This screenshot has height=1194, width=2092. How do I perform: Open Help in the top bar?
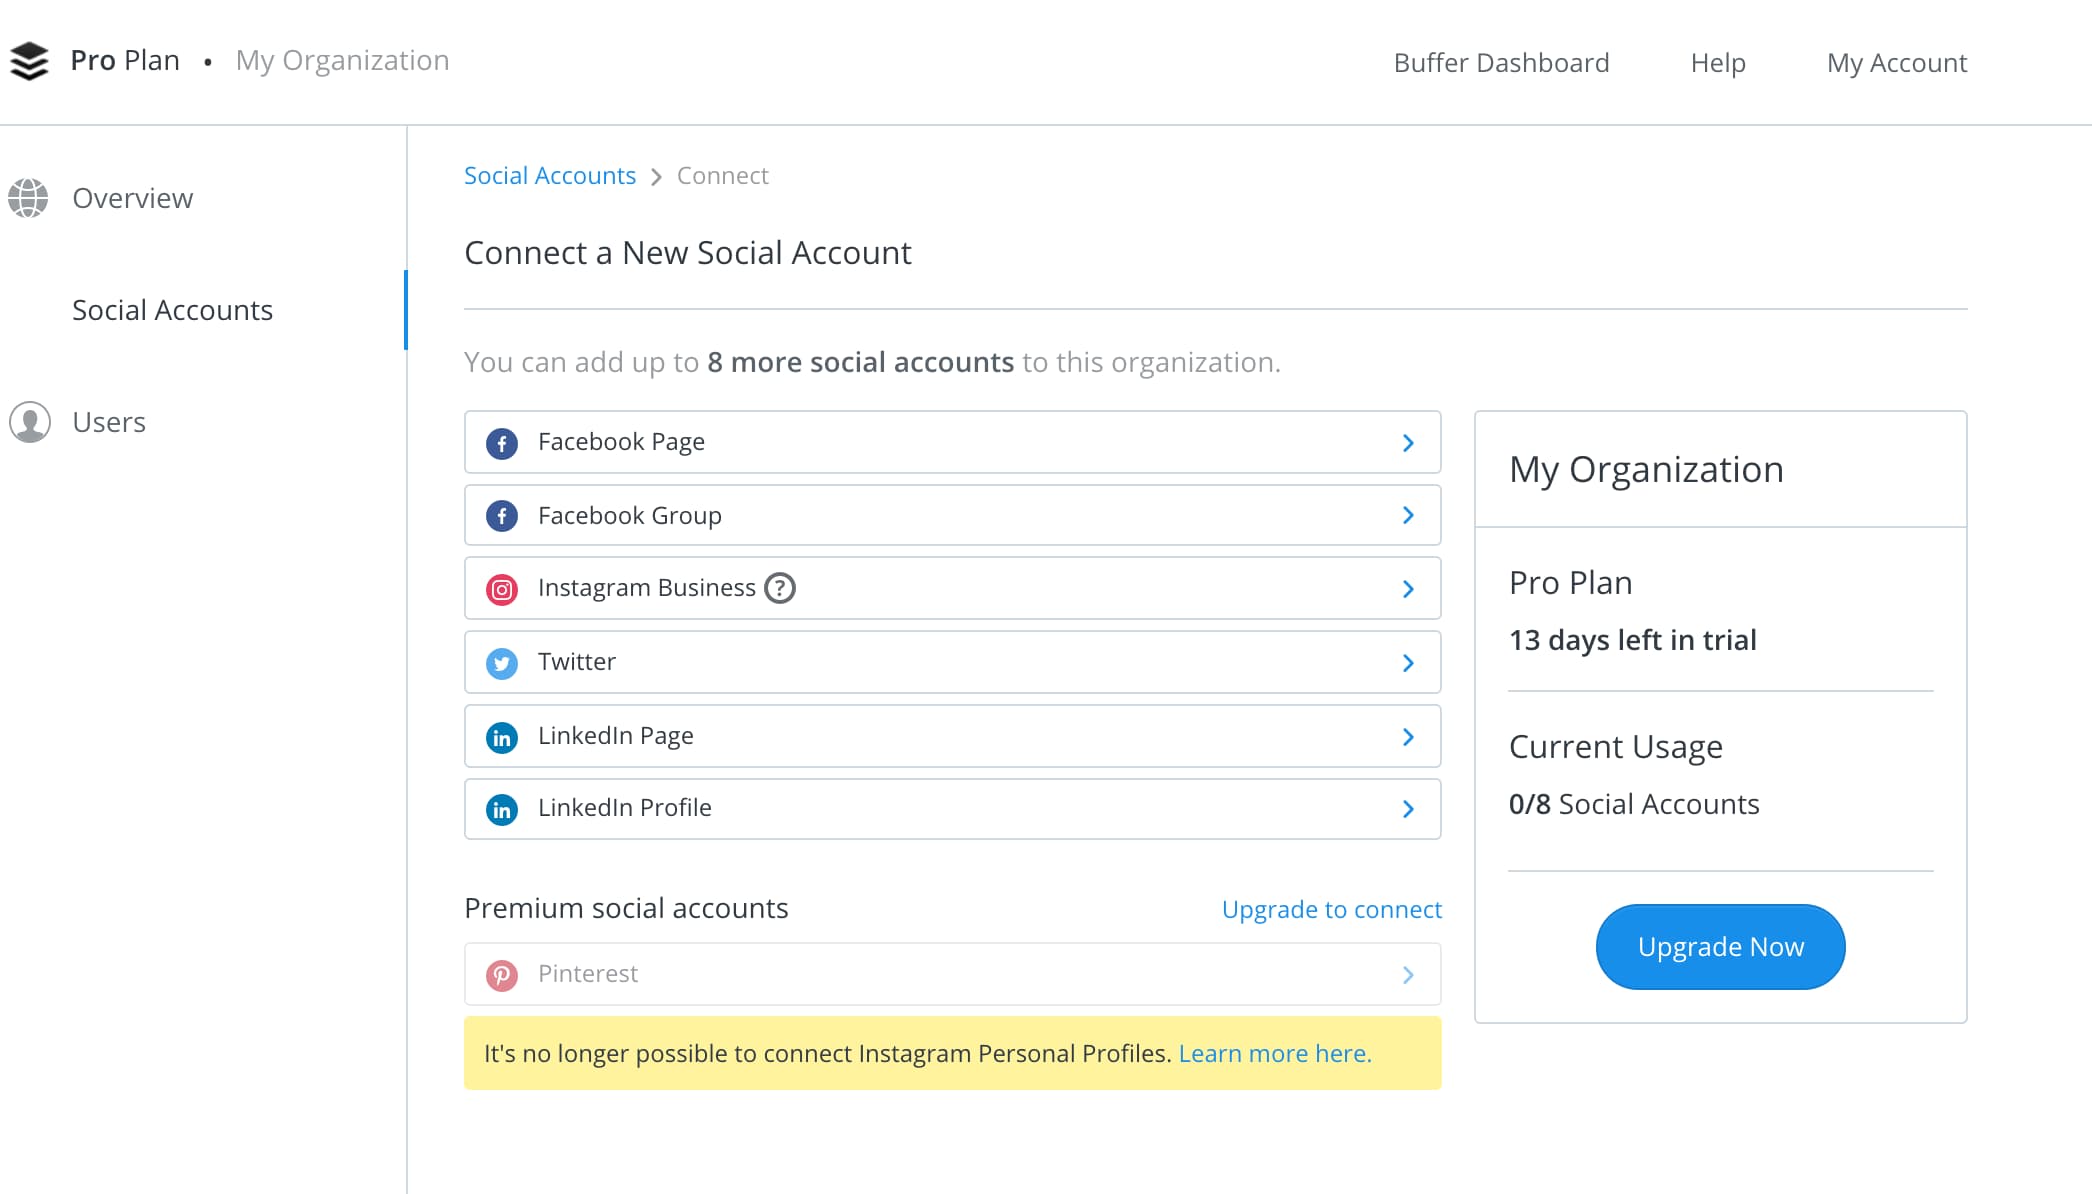point(1717,63)
